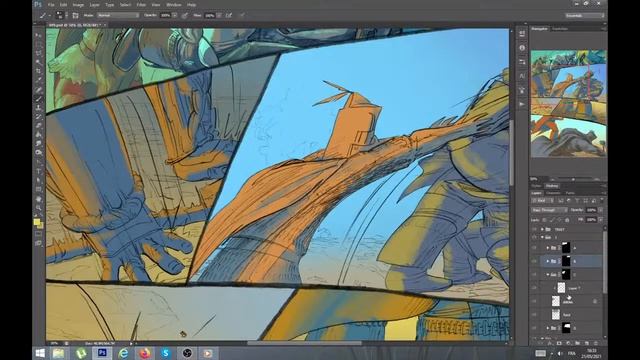Click the layer Opacity value field
Screen dimensions: 640x360
point(591,210)
